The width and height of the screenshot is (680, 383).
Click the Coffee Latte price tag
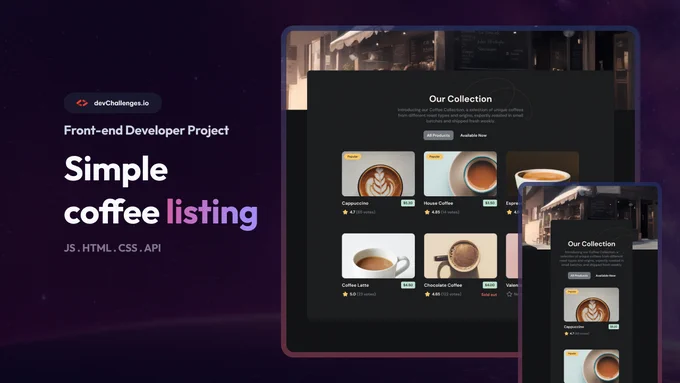(408, 285)
